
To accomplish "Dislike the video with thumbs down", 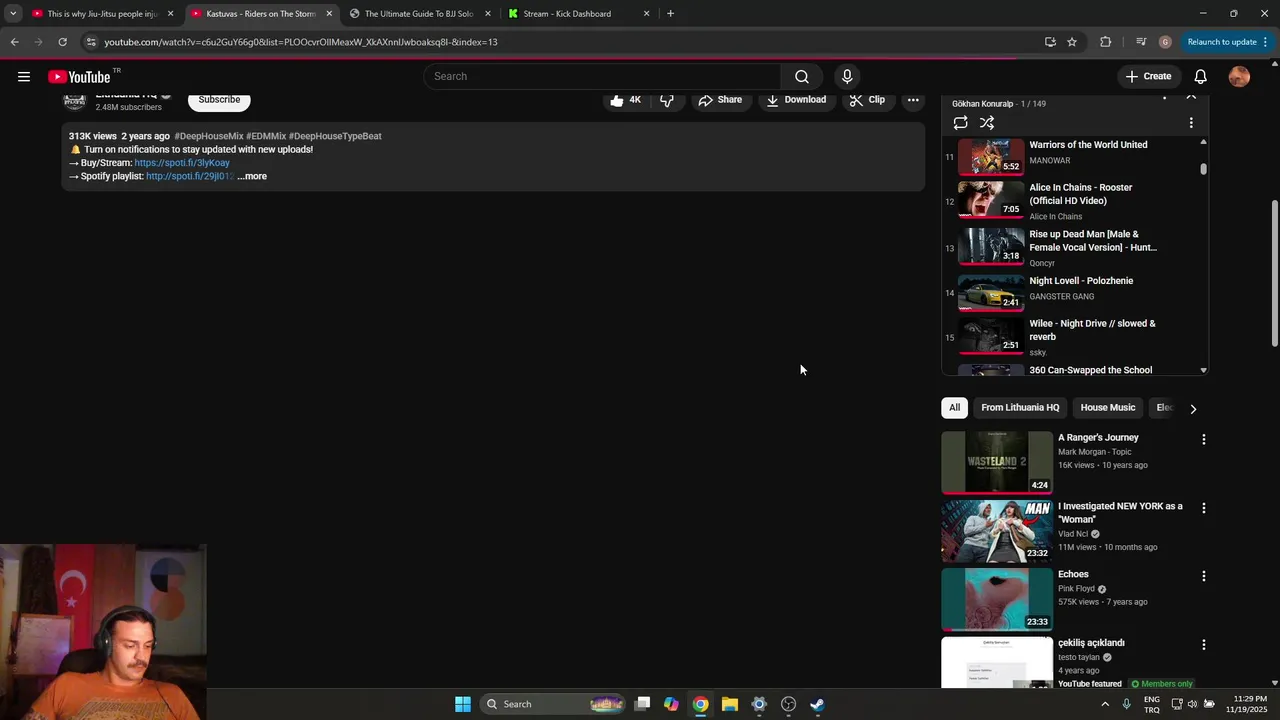I will tap(667, 100).
